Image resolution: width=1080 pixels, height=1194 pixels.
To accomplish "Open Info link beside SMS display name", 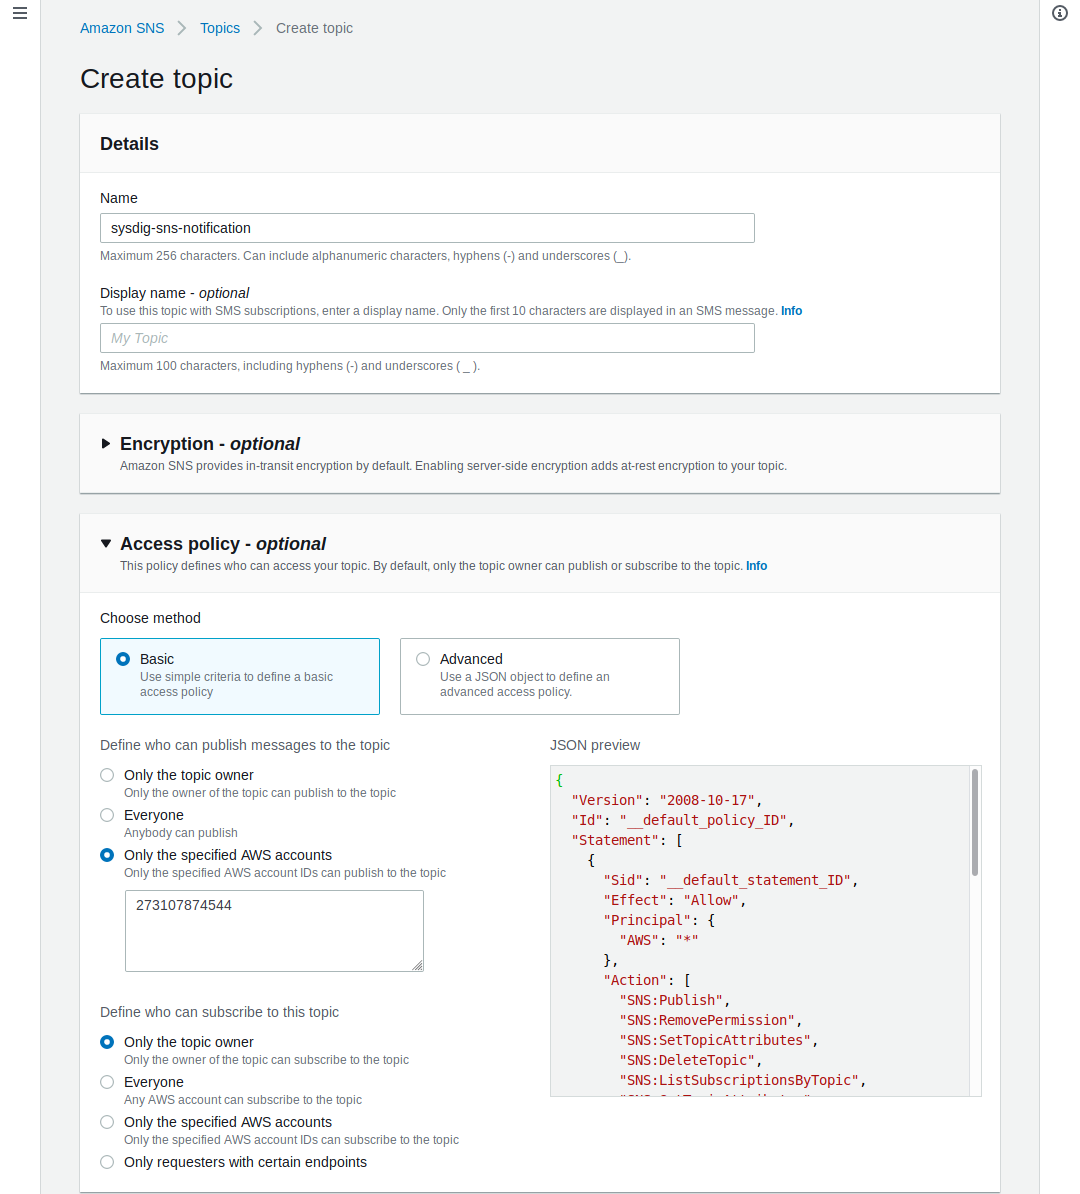I will 791,311.
